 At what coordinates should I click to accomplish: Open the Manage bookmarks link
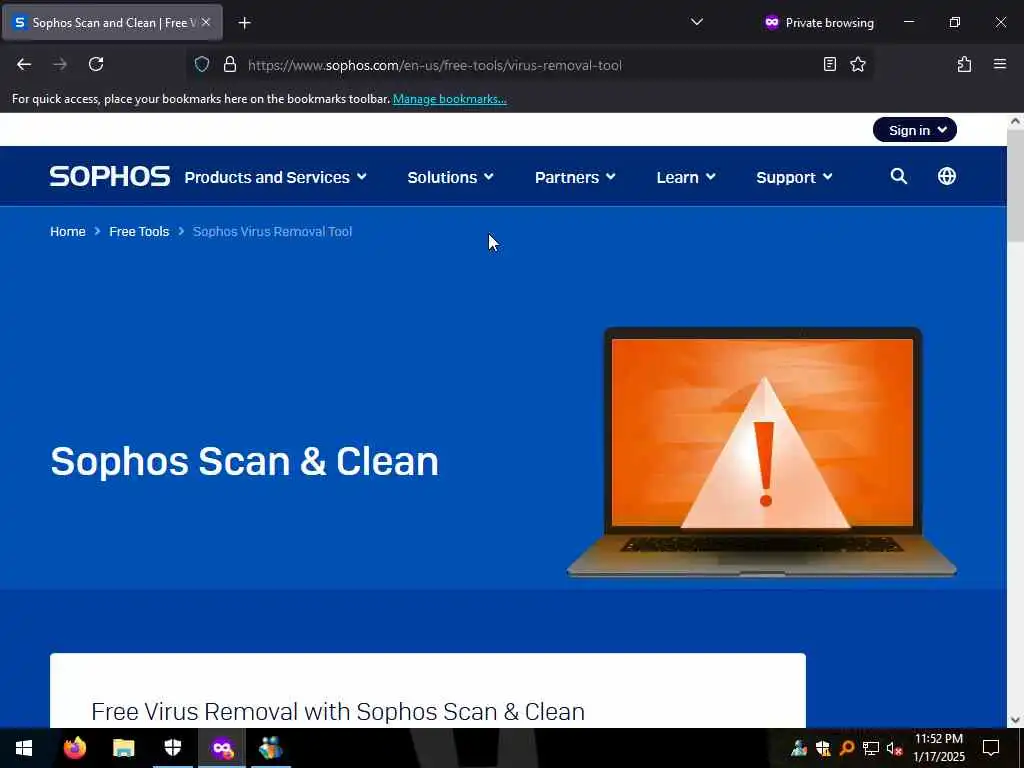point(449,99)
